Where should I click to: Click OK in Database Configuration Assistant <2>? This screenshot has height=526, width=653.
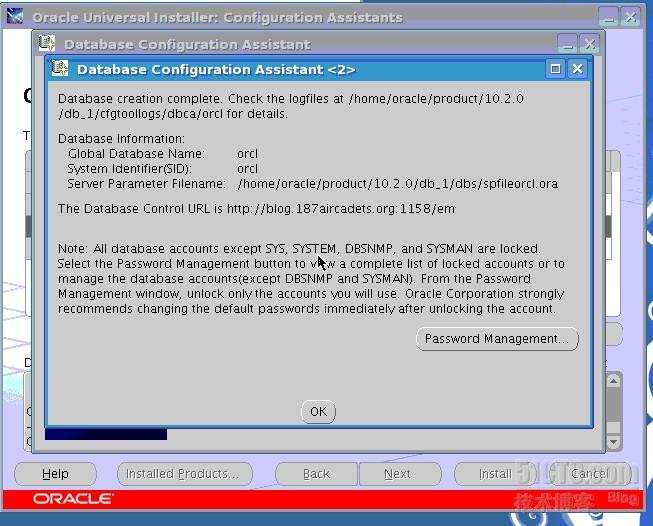click(318, 411)
